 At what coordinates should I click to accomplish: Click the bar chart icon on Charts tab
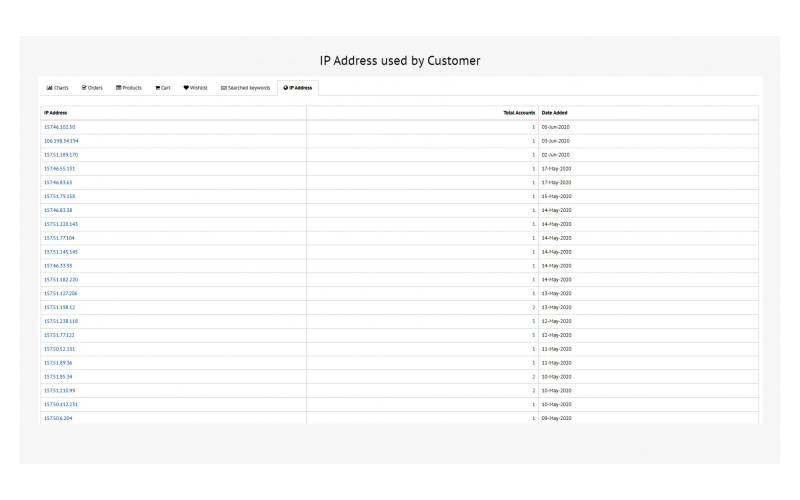coord(49,88)
